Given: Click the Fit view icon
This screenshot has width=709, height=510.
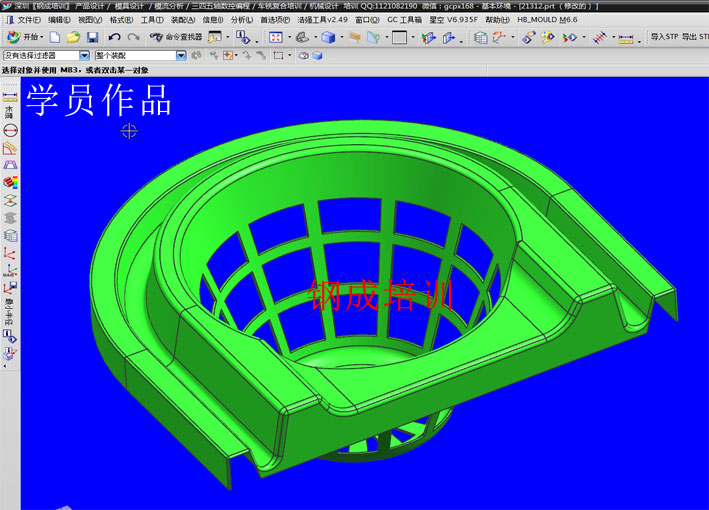Looking at the screenshot, I should tap(276, 37).
